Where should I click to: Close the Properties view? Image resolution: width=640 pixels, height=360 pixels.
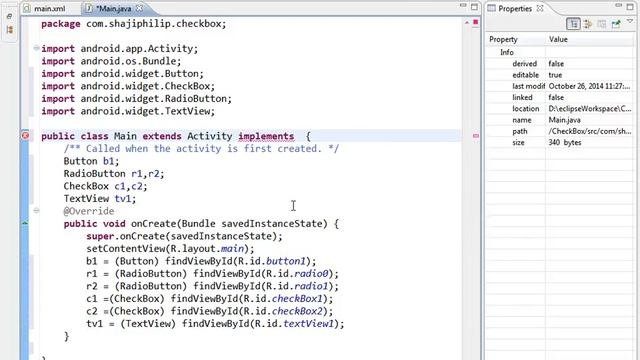click(x=540, y=8)
